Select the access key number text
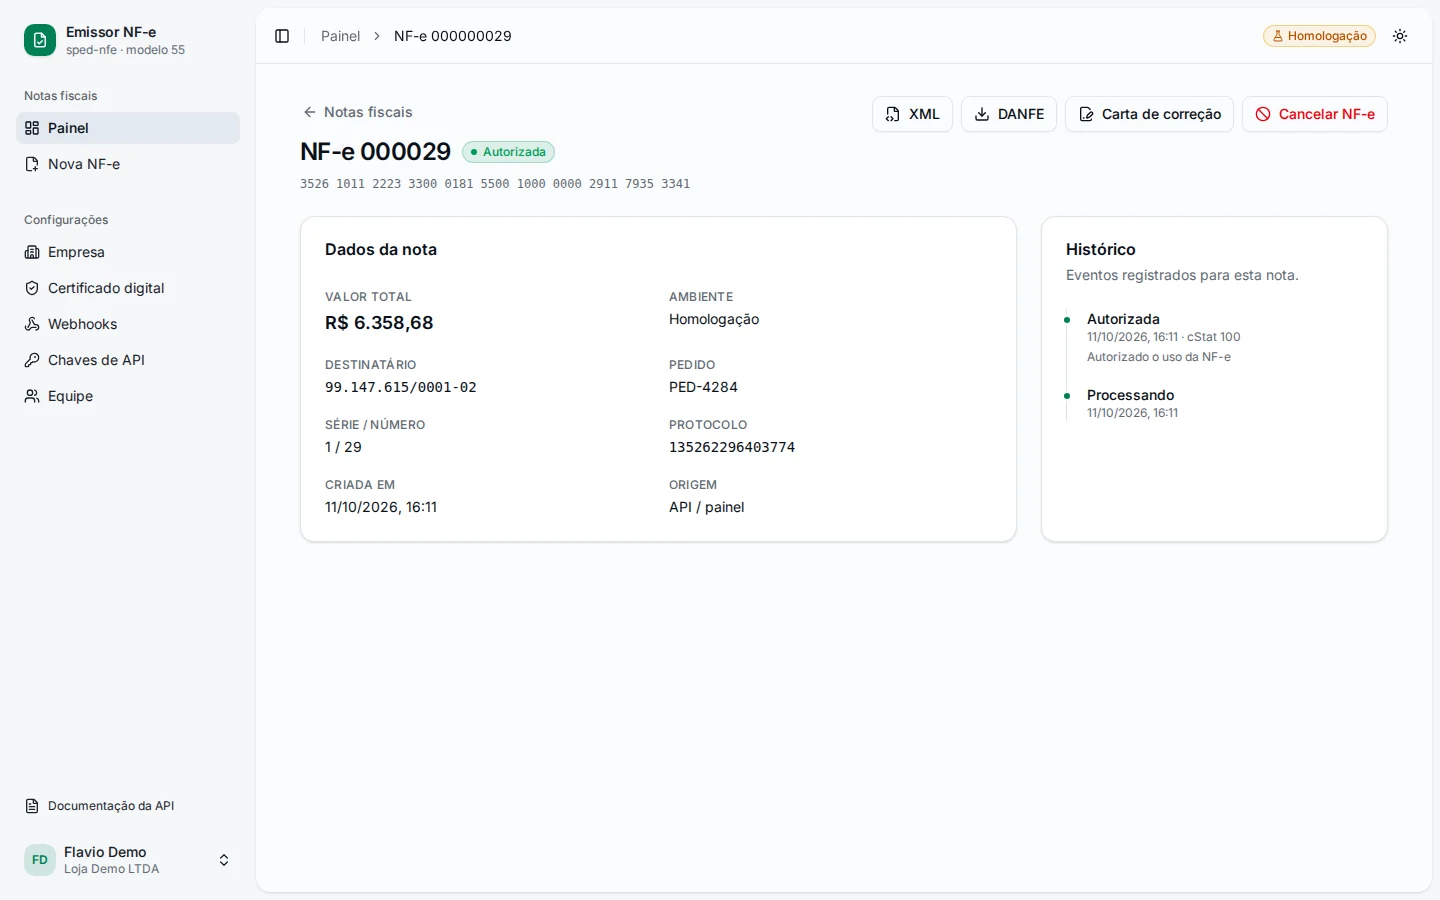Screen dimensions: 1440x900 pos(495,184)
